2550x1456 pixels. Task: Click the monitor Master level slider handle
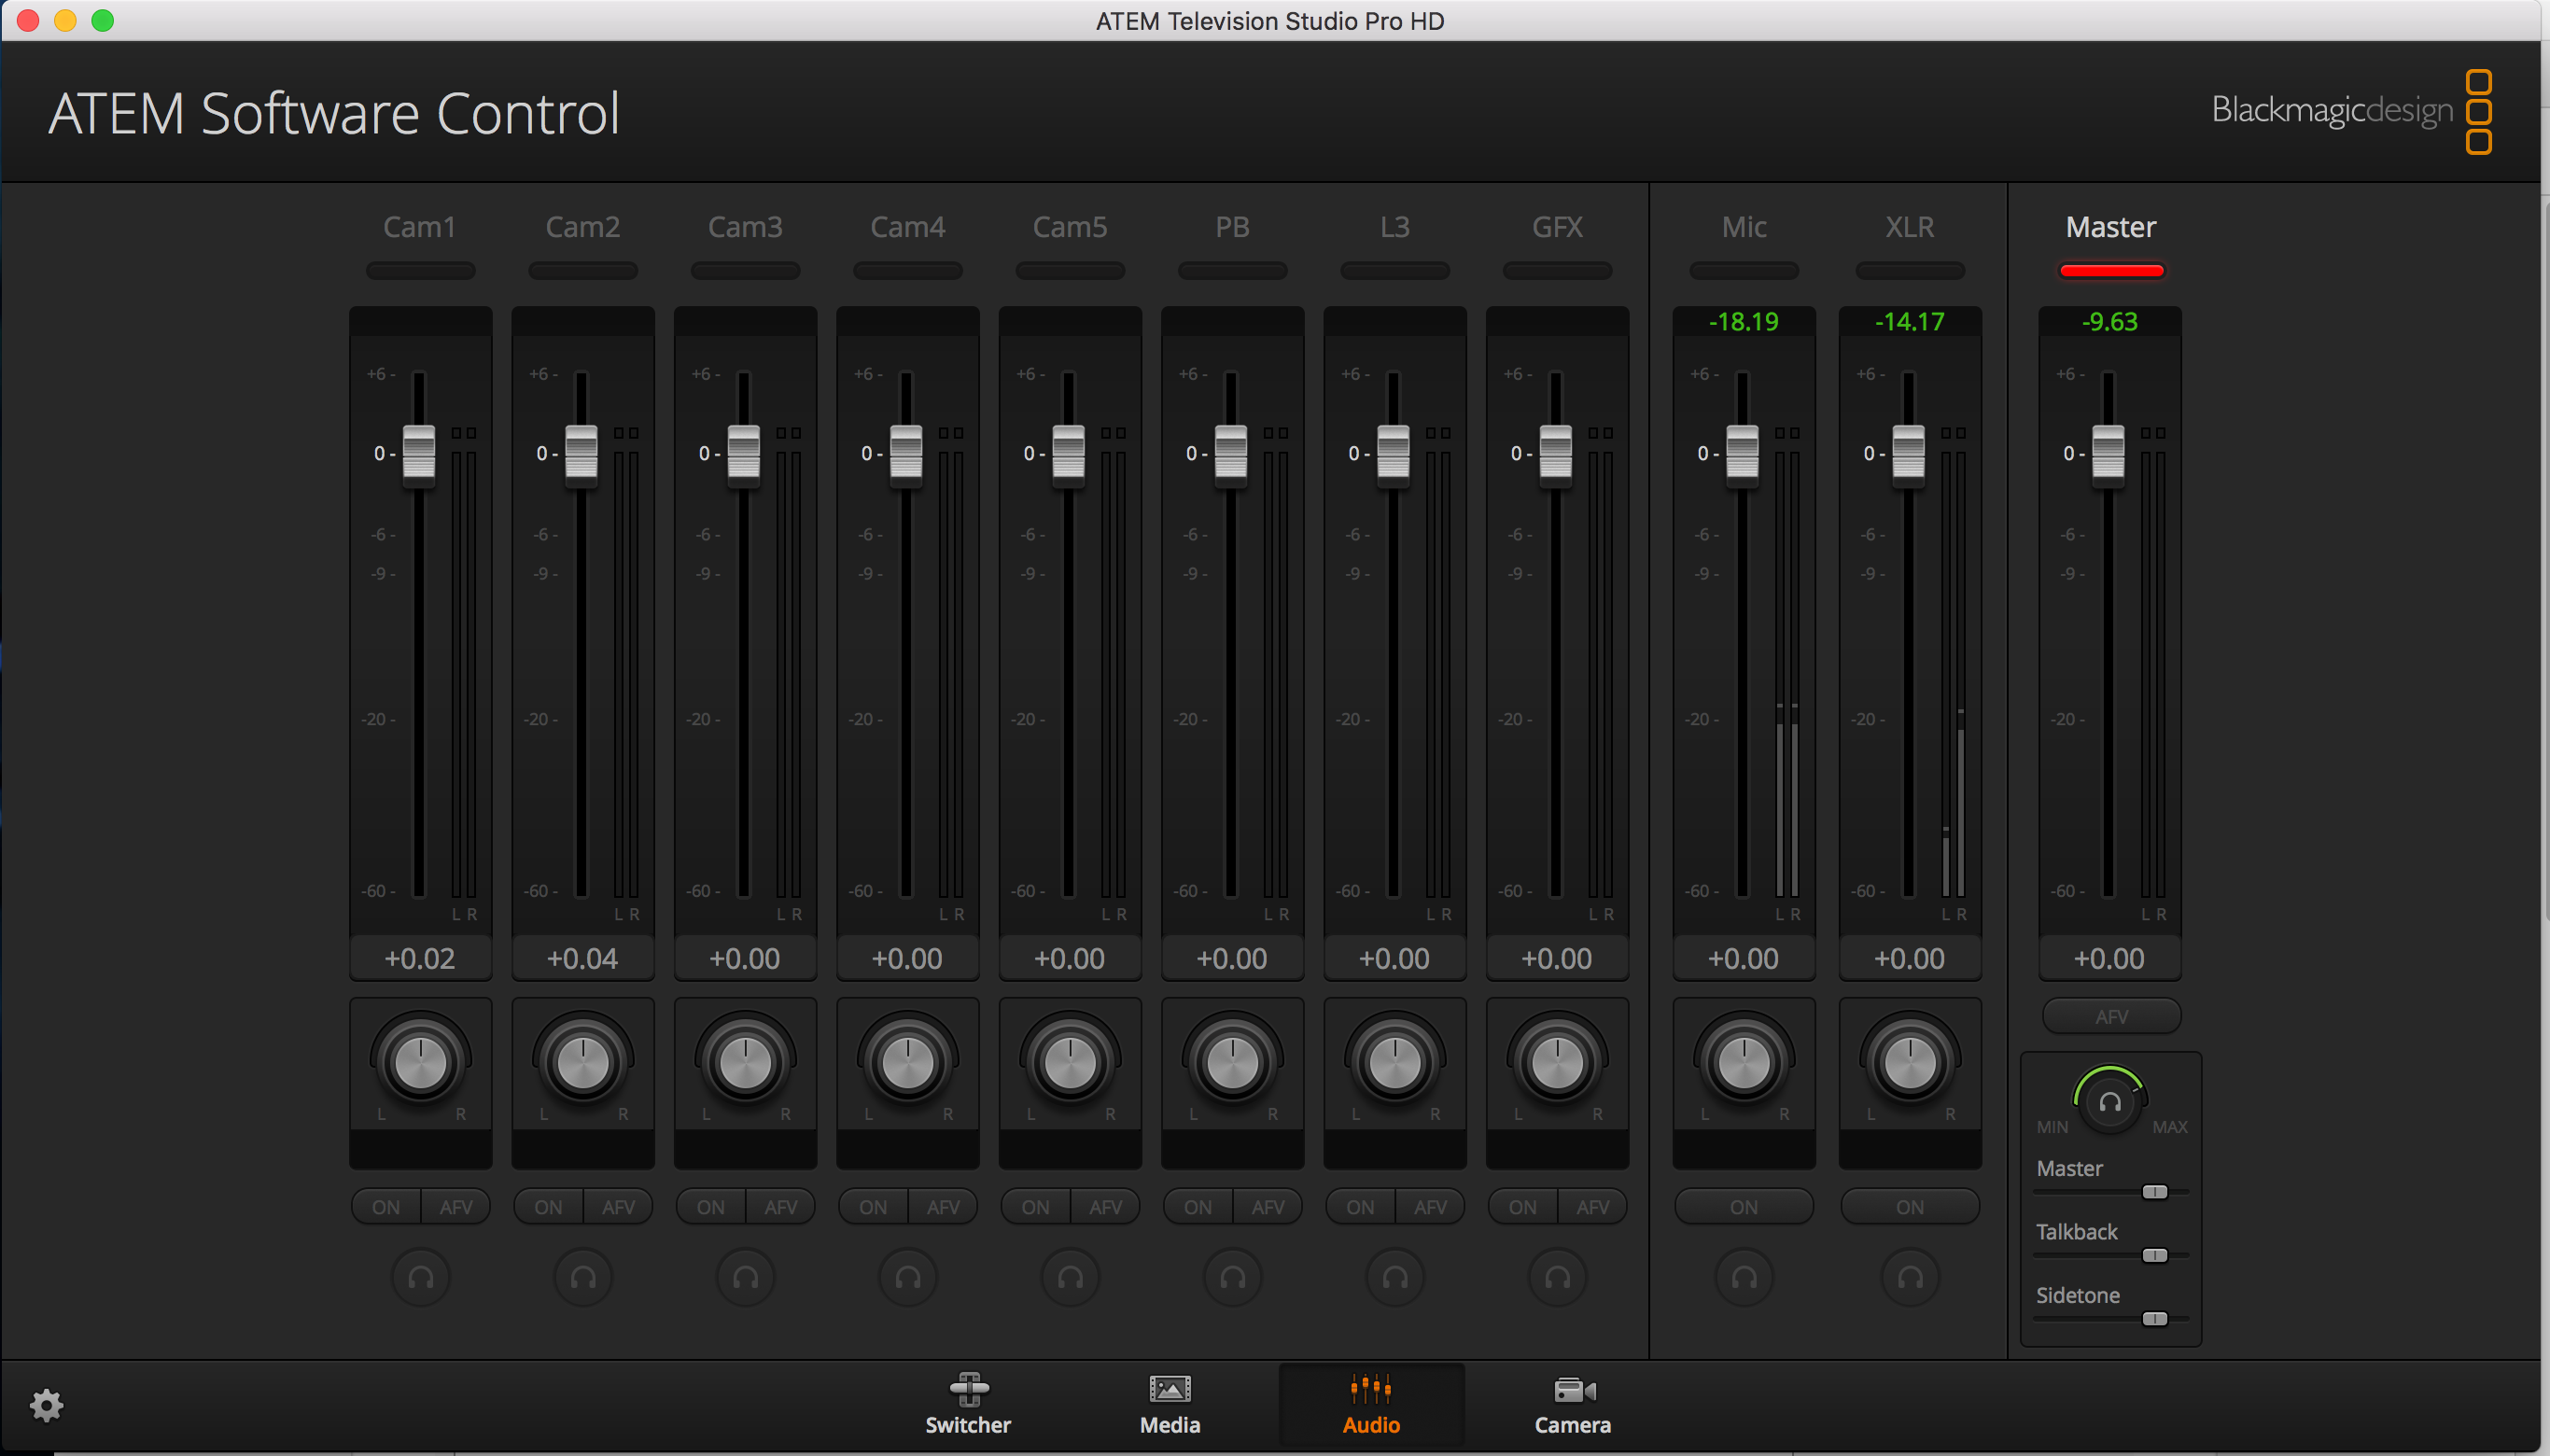(2155, 1192)
